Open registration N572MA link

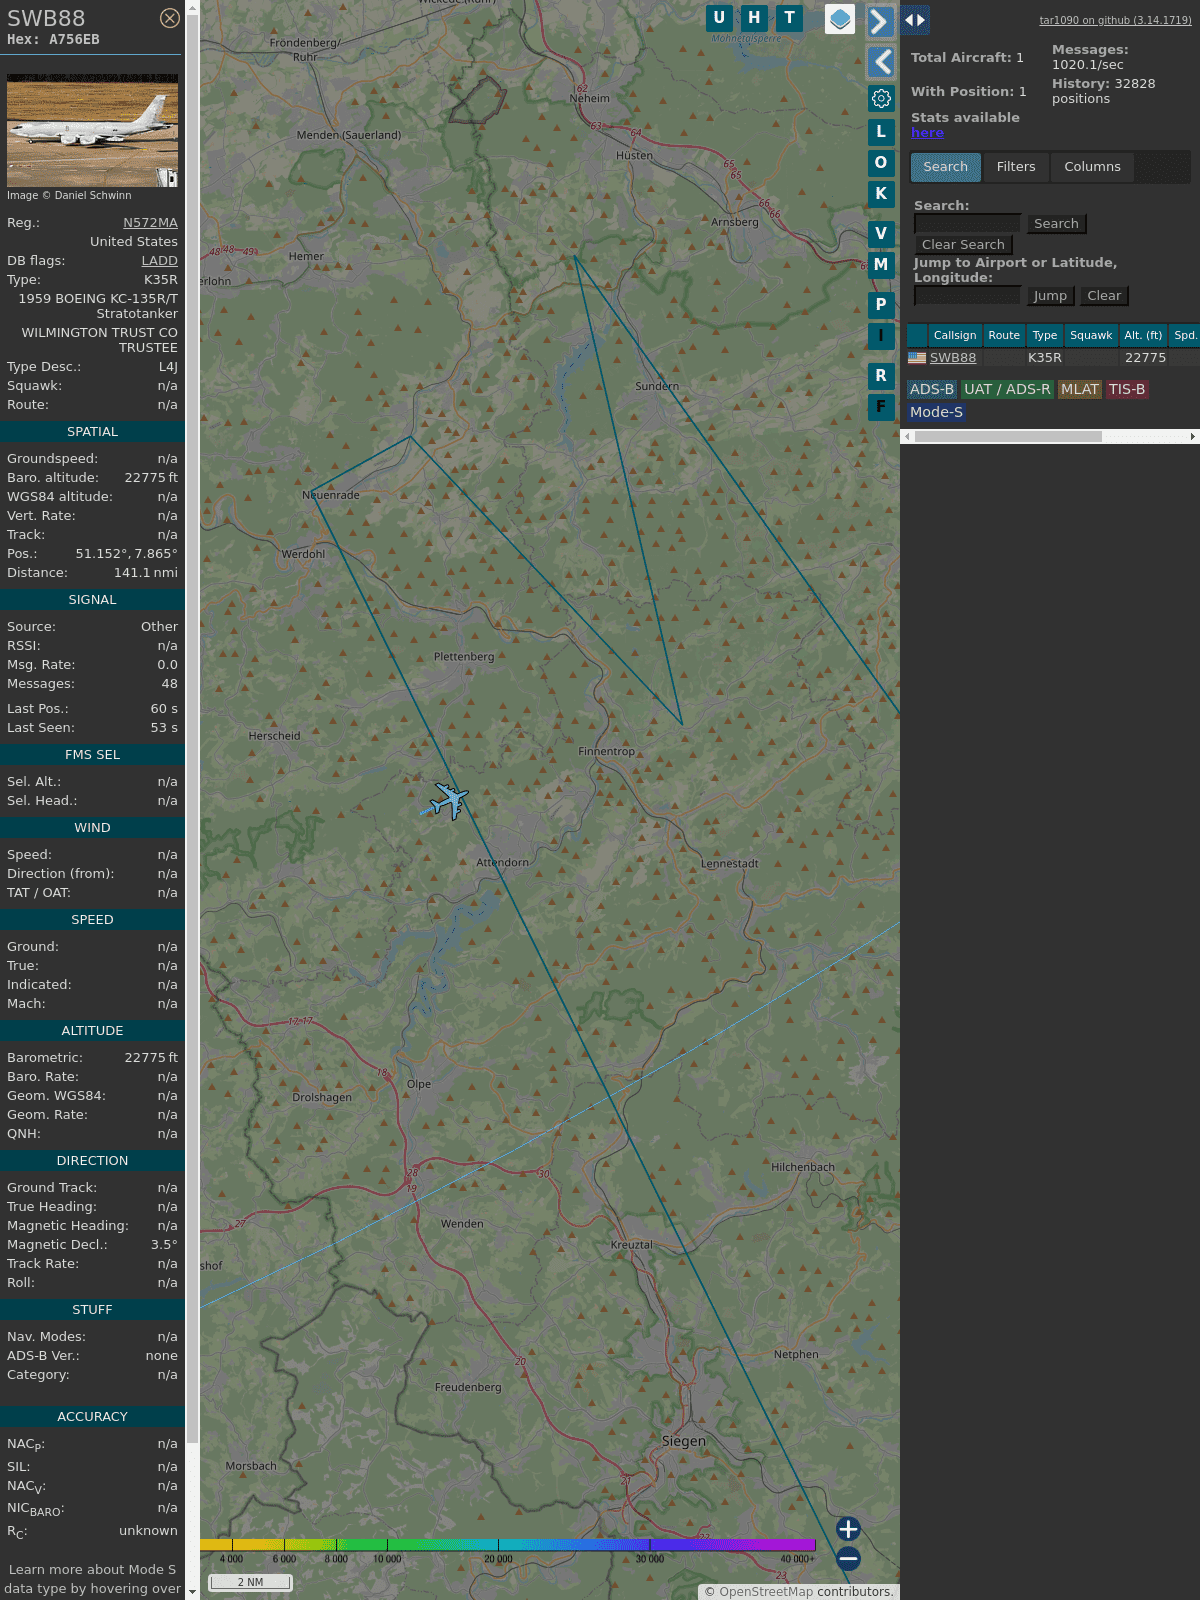[150, 223]
